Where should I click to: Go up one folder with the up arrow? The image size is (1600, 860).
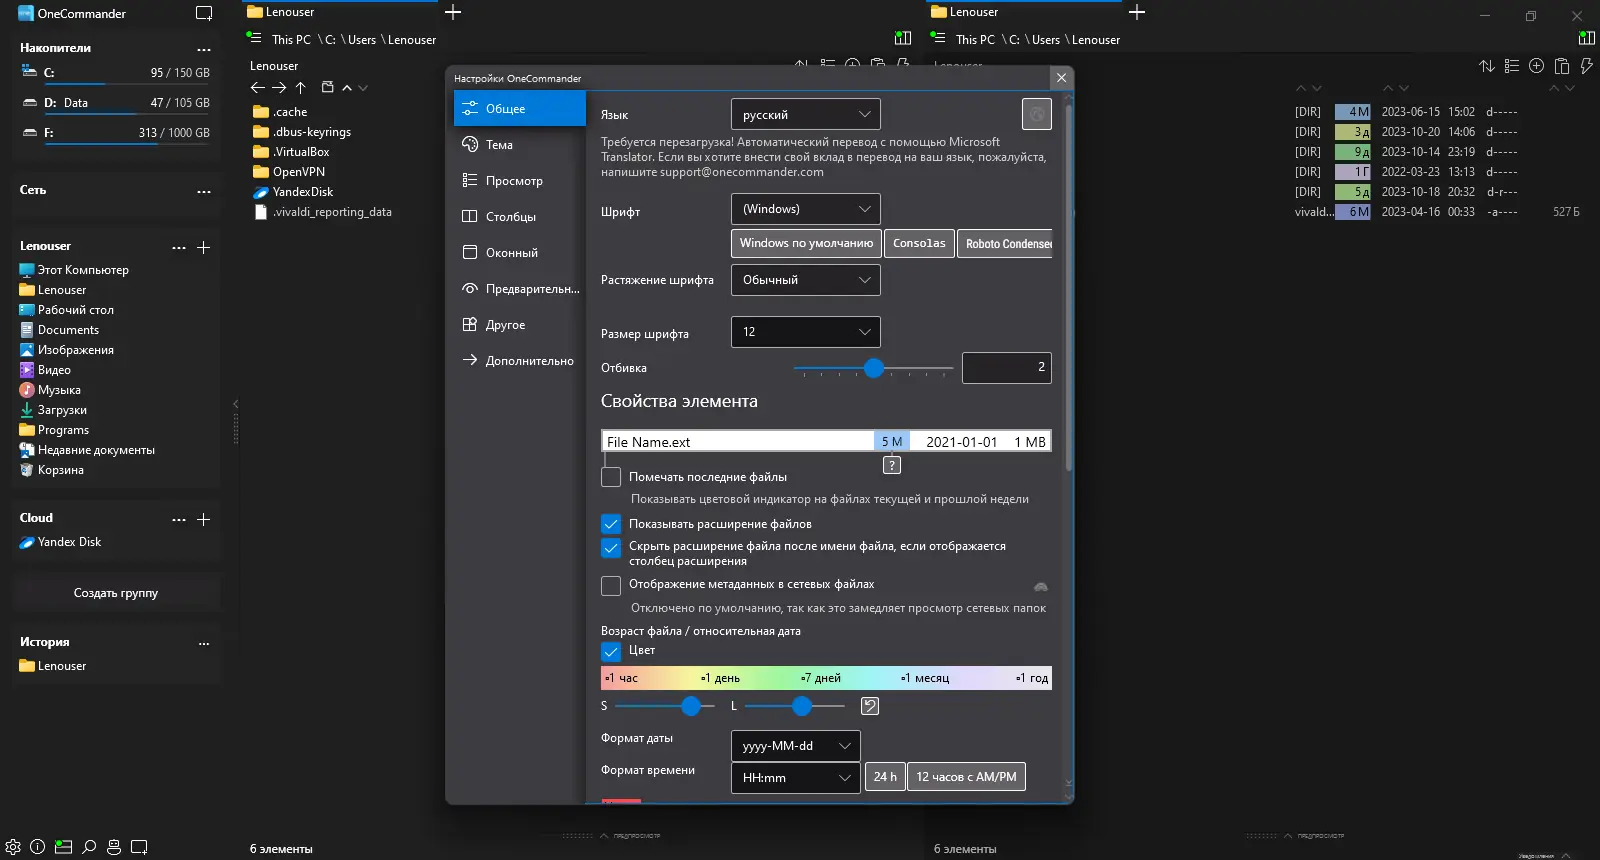pyautogui.click(x=300, y=88)
